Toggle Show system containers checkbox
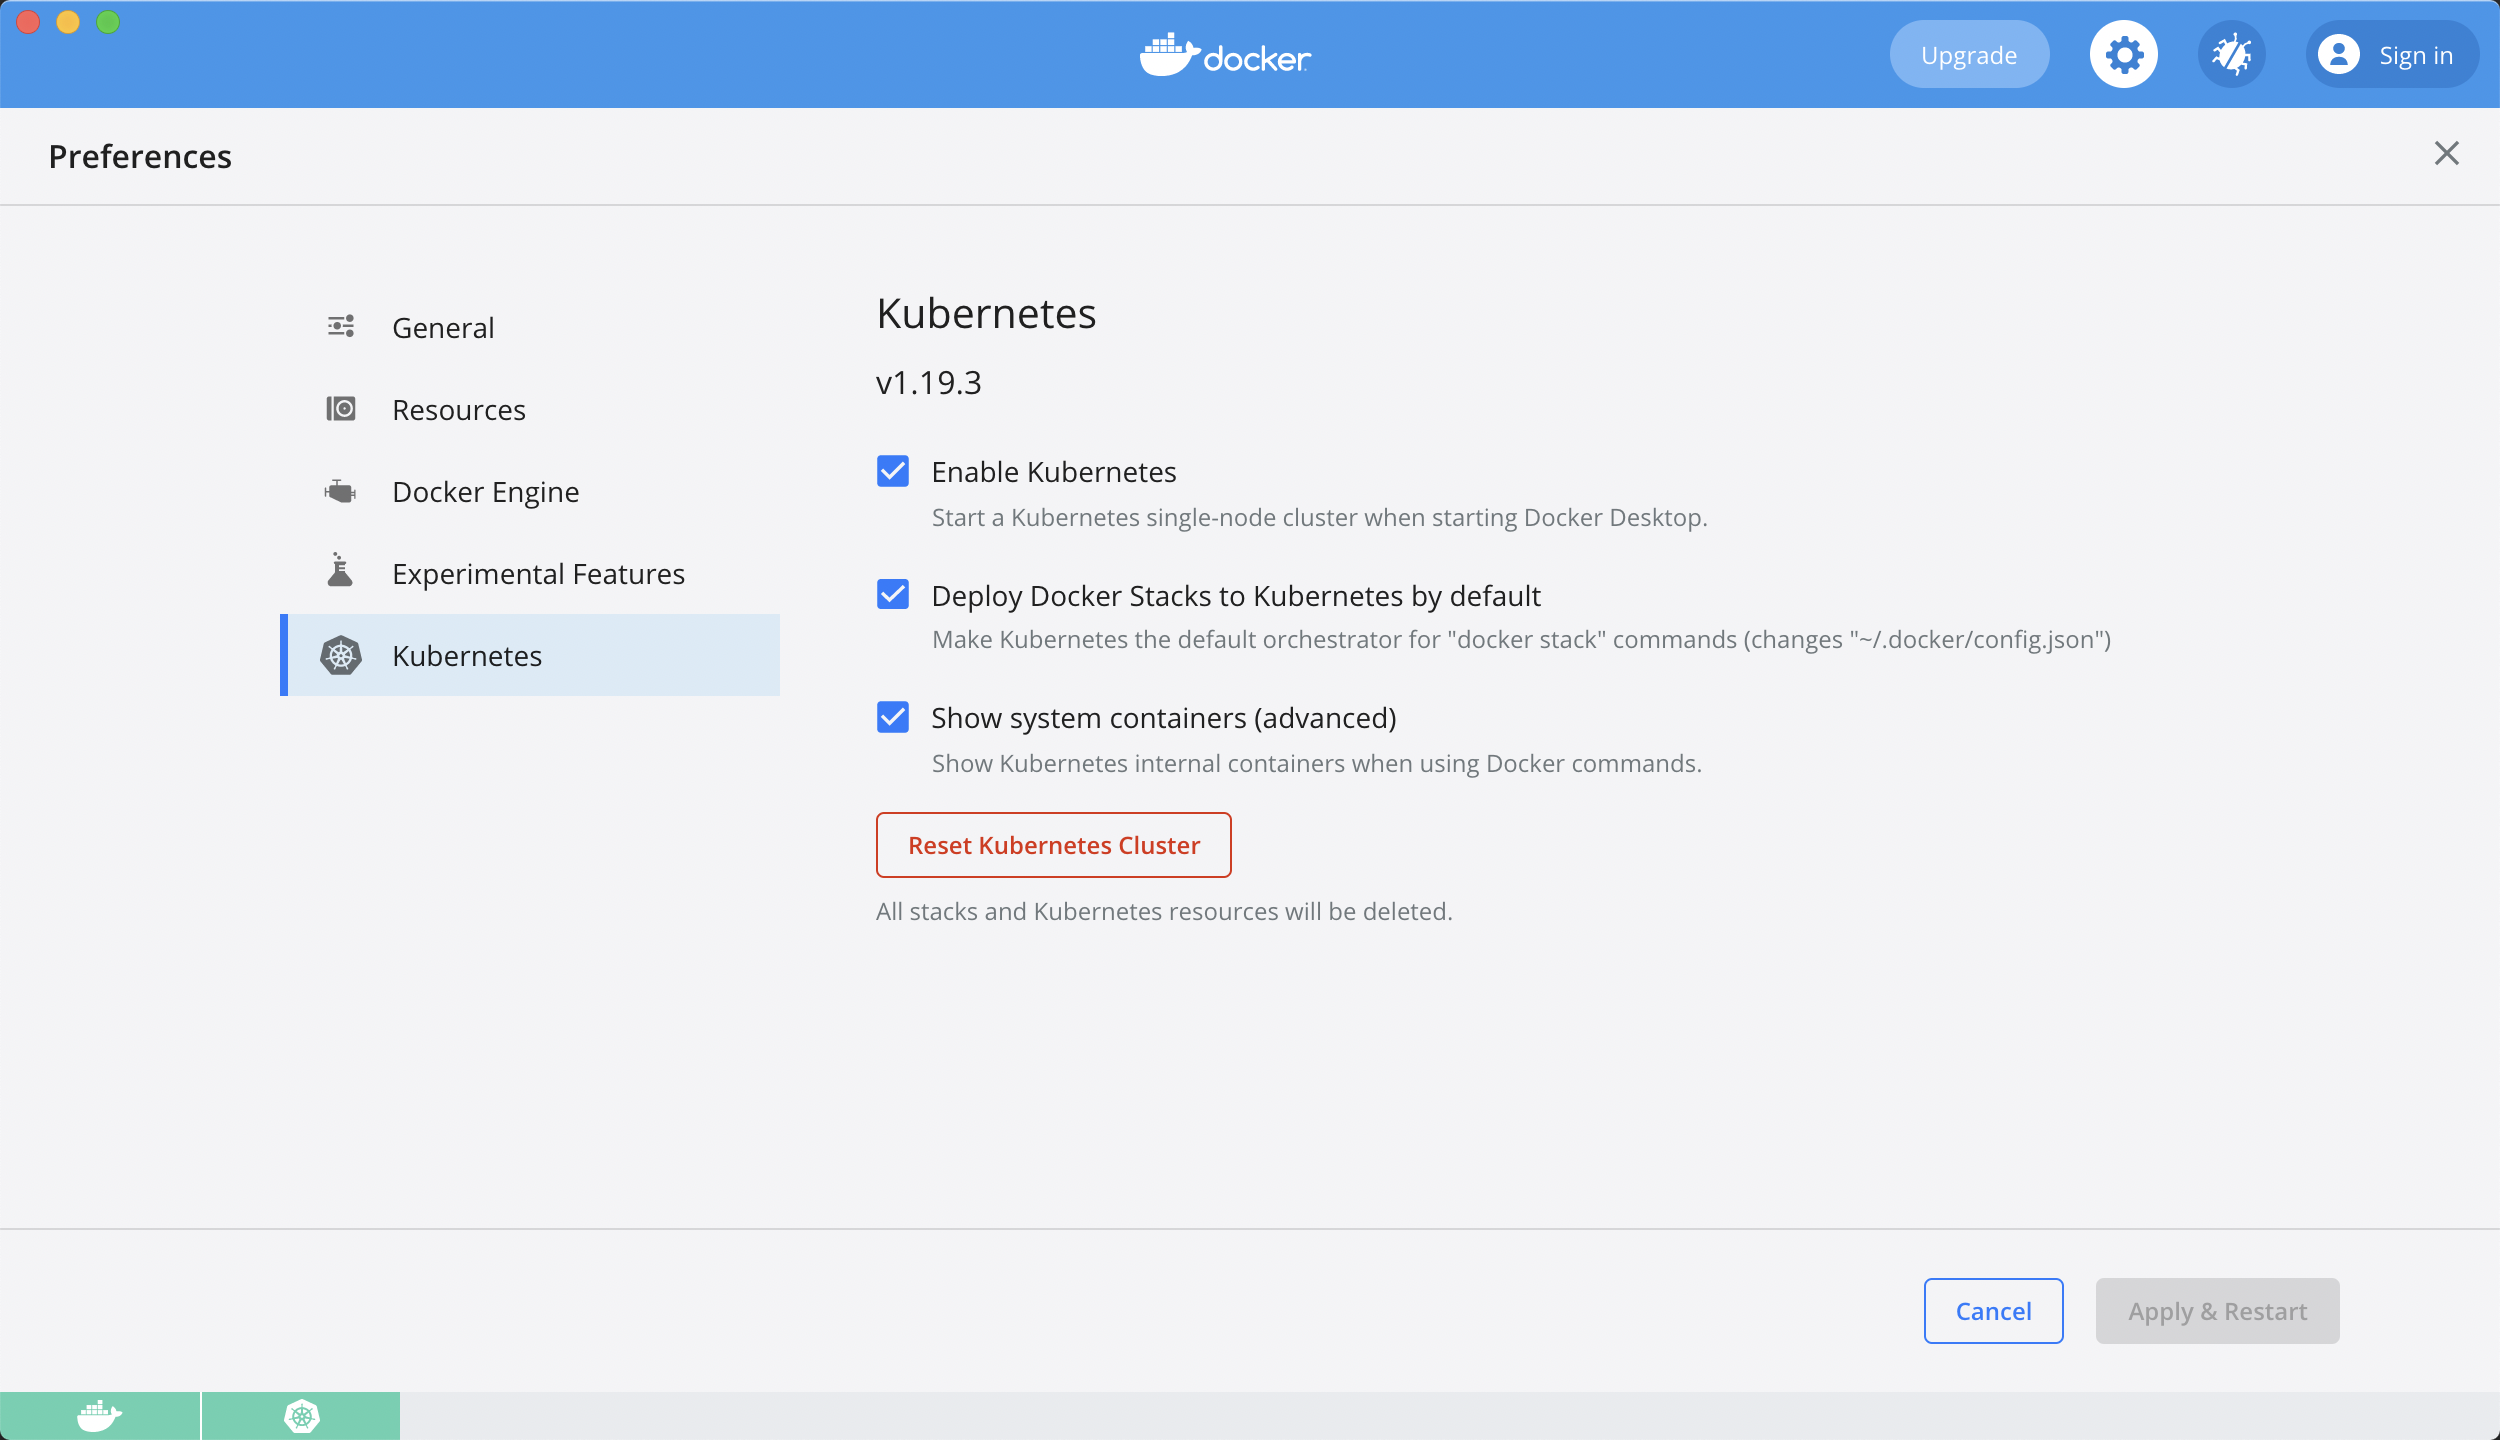The image size is (2500, 1440). click(893, 717)
